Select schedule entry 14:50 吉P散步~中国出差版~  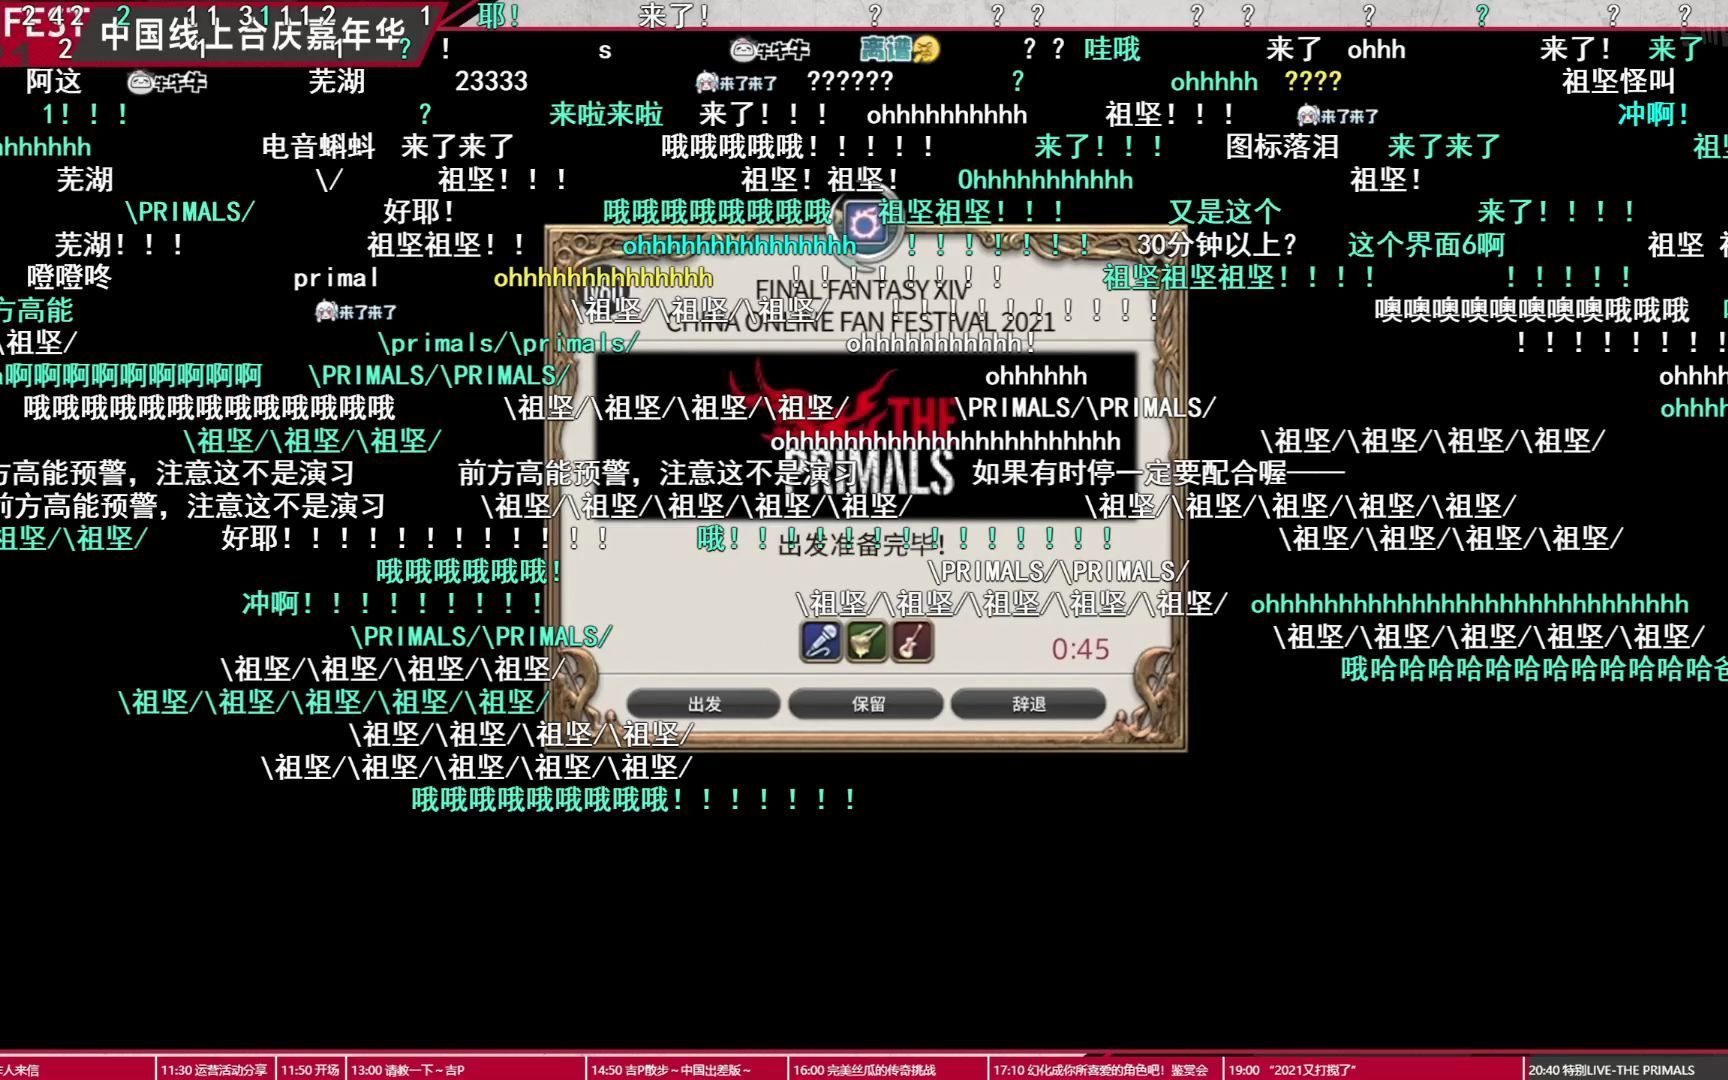671,1070
